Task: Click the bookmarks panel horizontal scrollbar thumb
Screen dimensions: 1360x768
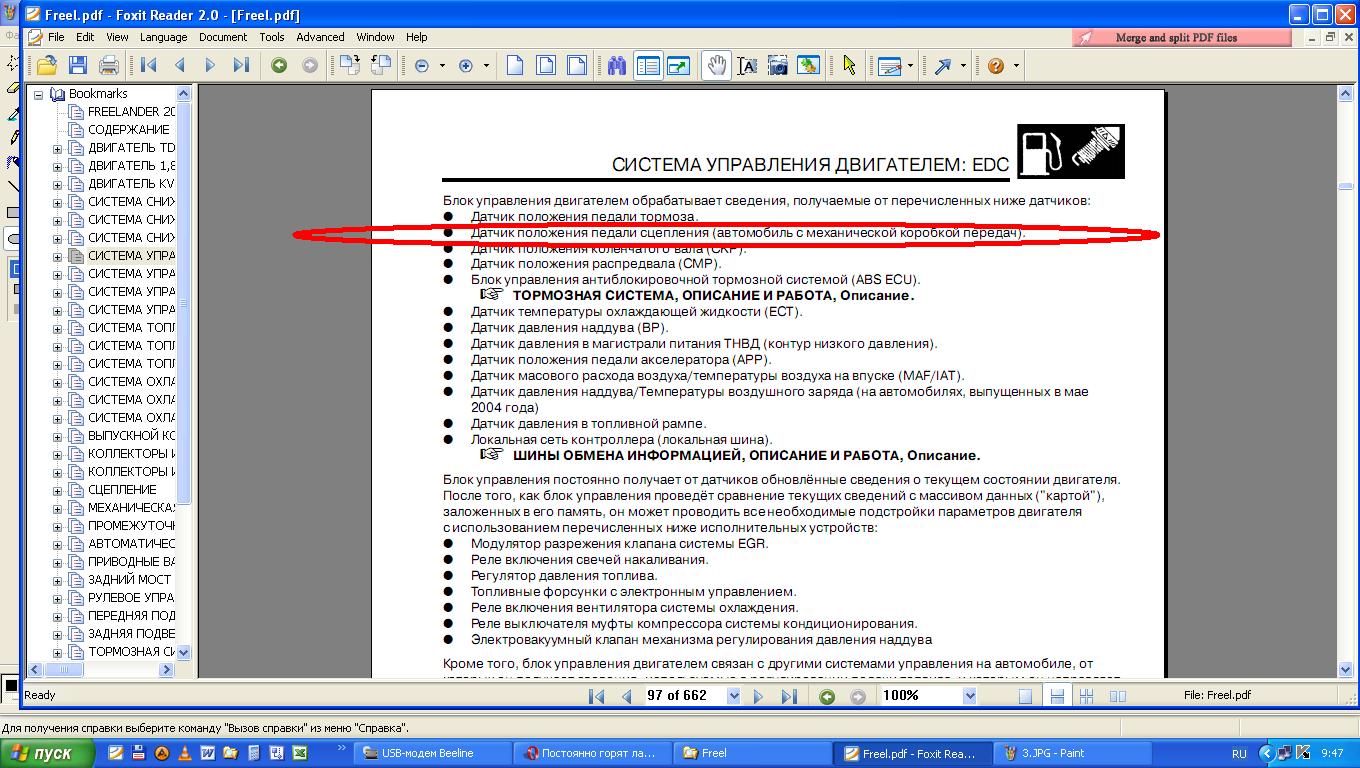Action: 63,670
